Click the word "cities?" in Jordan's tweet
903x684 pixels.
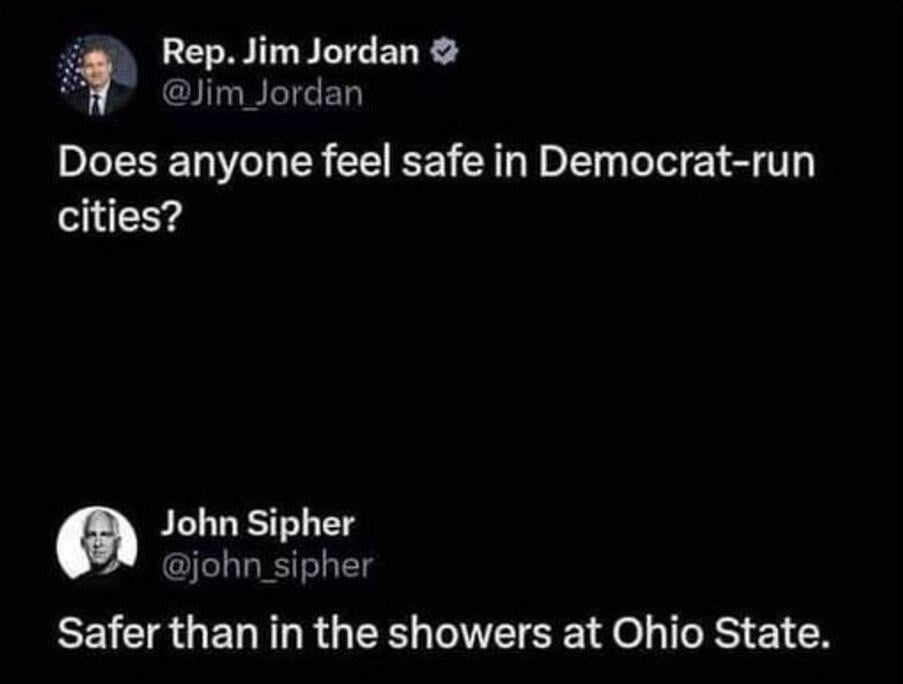pyautogui.click(x=119, y=216)
